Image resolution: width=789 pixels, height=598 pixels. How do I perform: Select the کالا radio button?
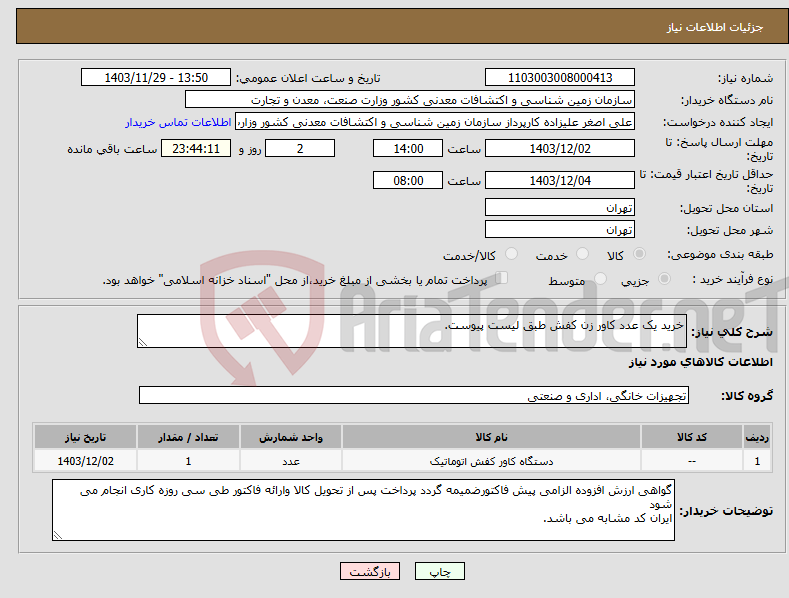coord(640,254)
